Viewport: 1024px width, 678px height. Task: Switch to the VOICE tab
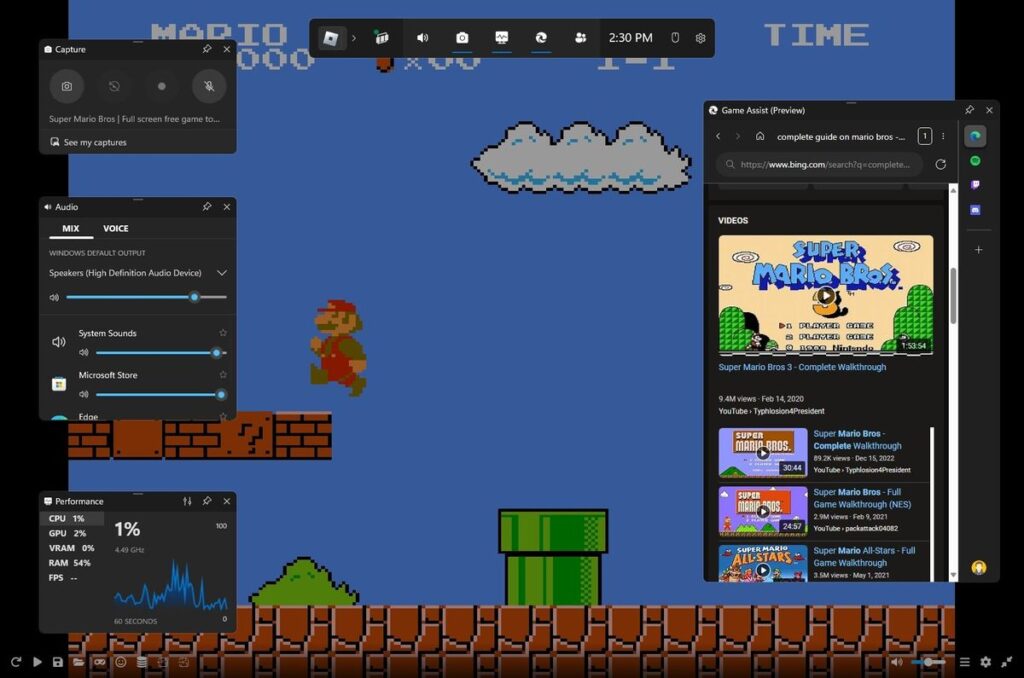point(115,228)
